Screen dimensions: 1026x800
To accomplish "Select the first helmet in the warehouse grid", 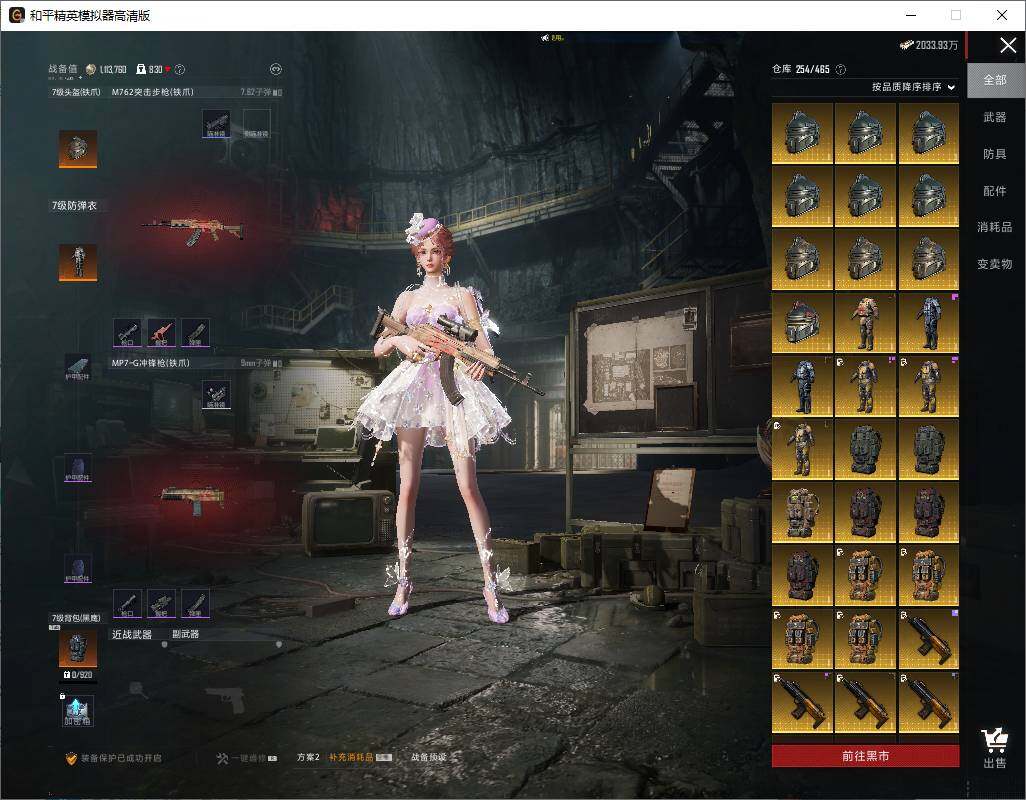I will click(802, 133).
